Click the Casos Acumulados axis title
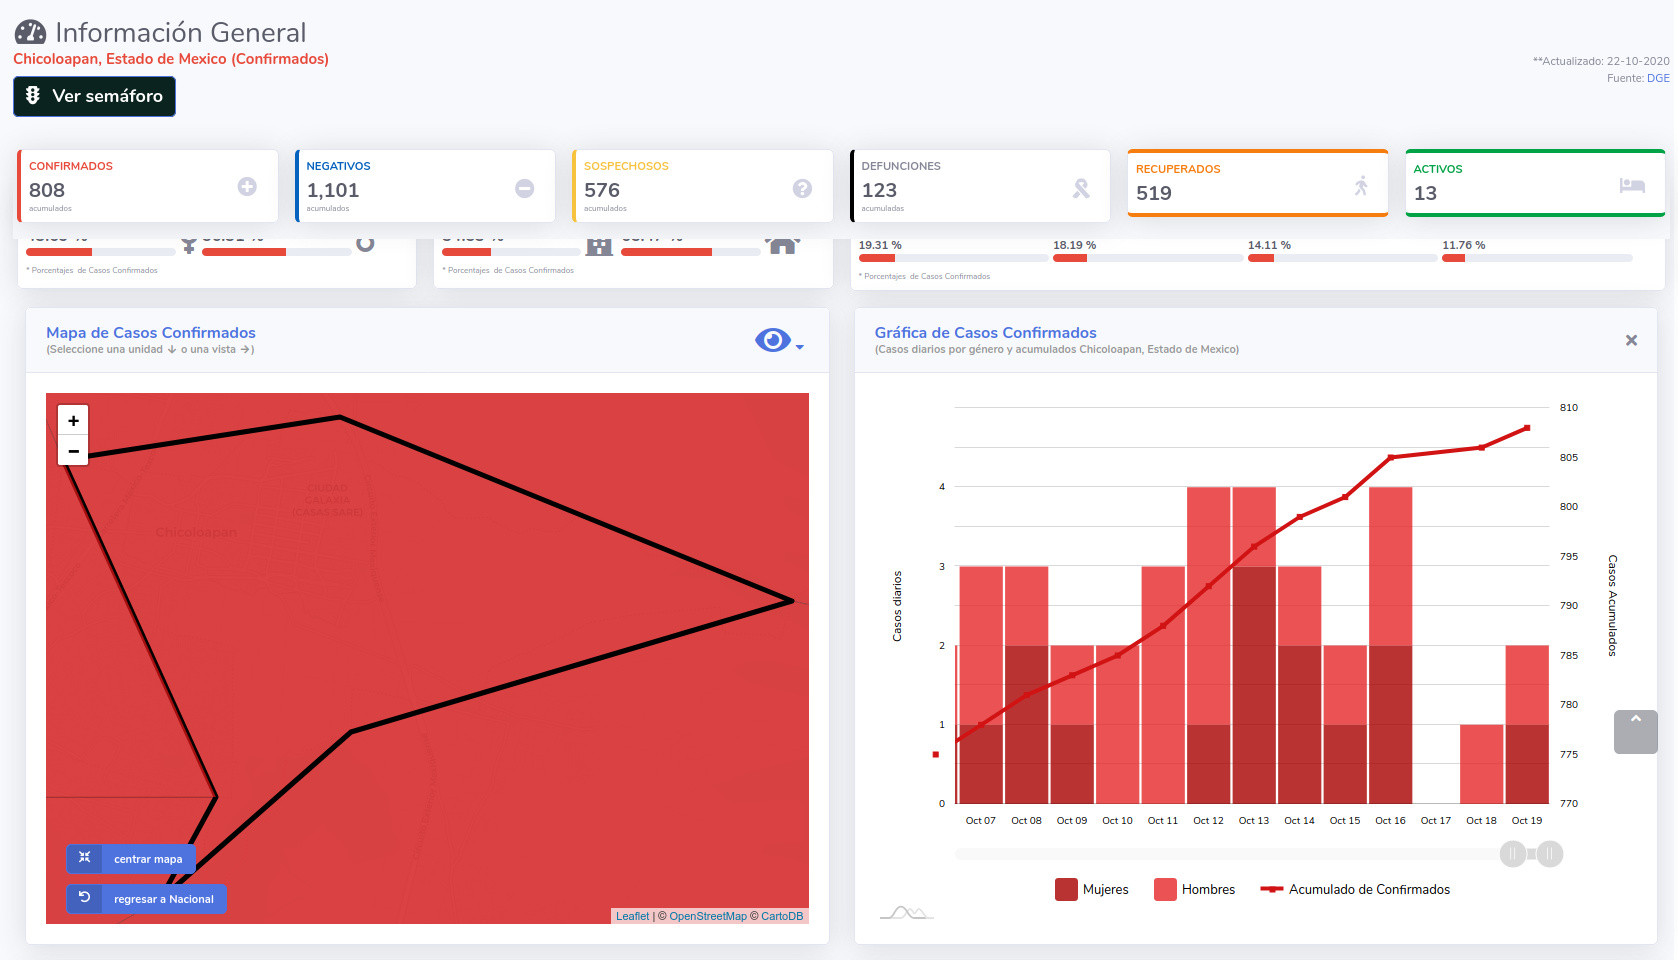The image size is (1678, 960). (1612, 605)
